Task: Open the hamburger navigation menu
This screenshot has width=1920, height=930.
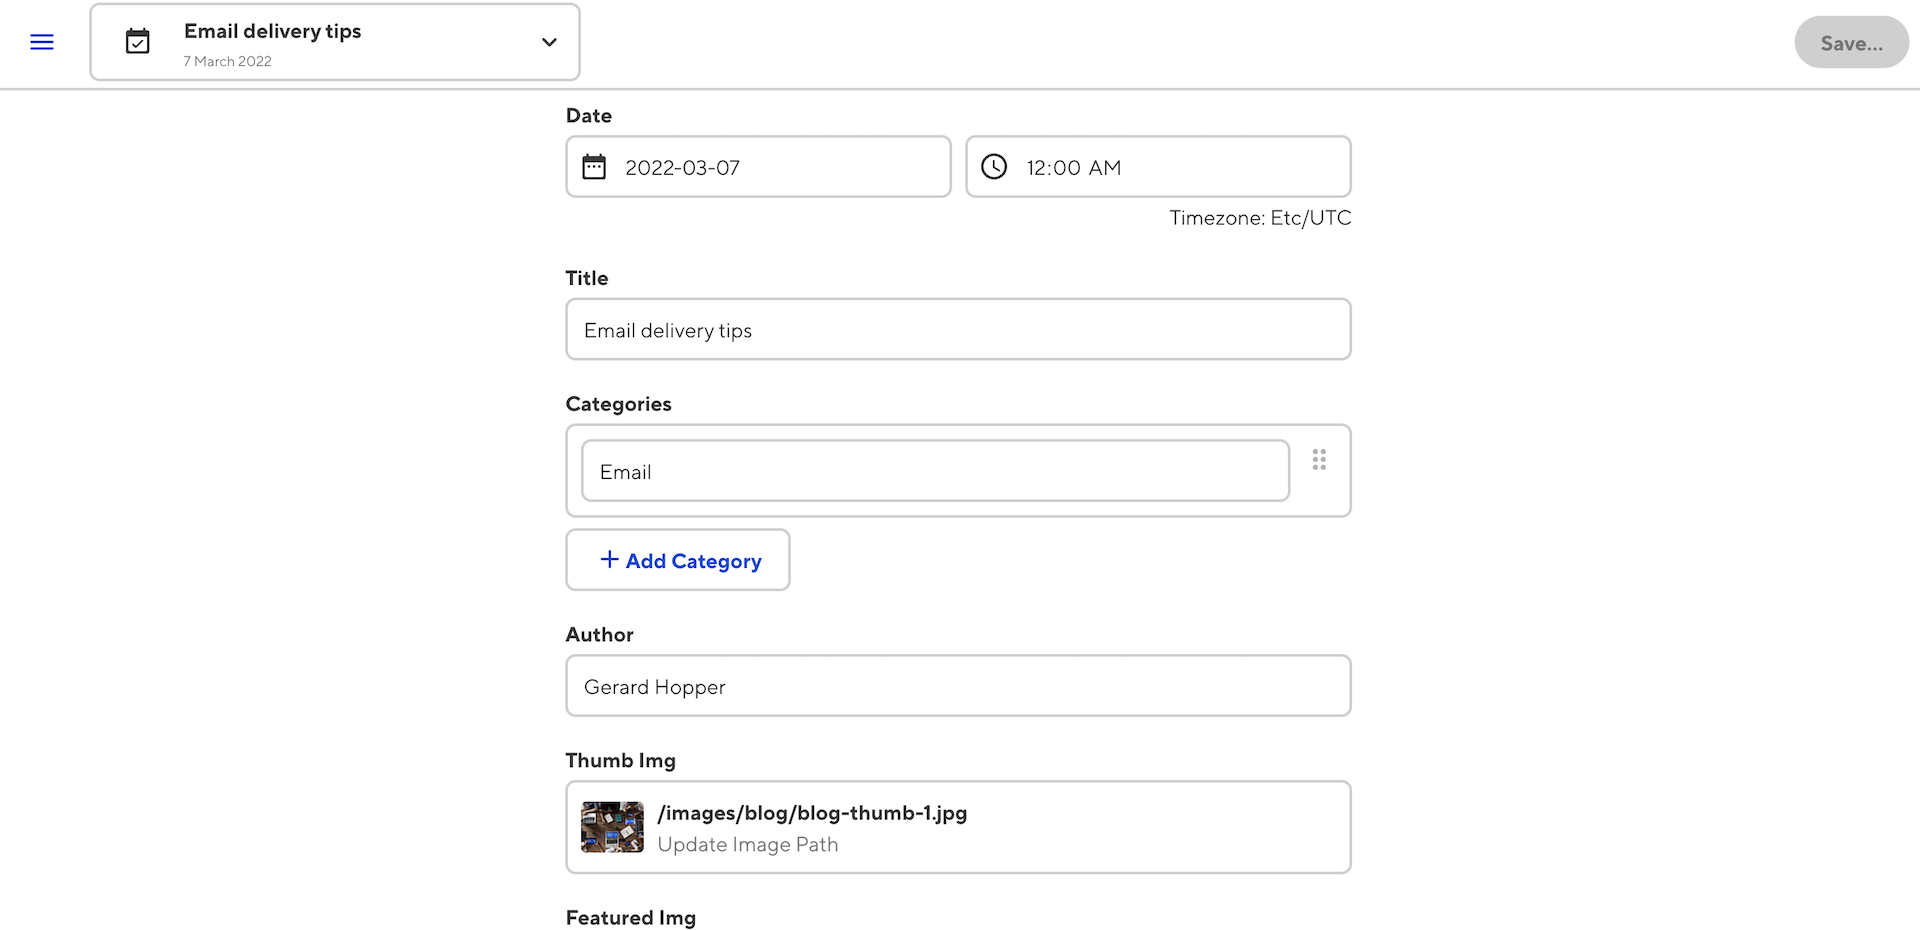Action: pos(42,42)
